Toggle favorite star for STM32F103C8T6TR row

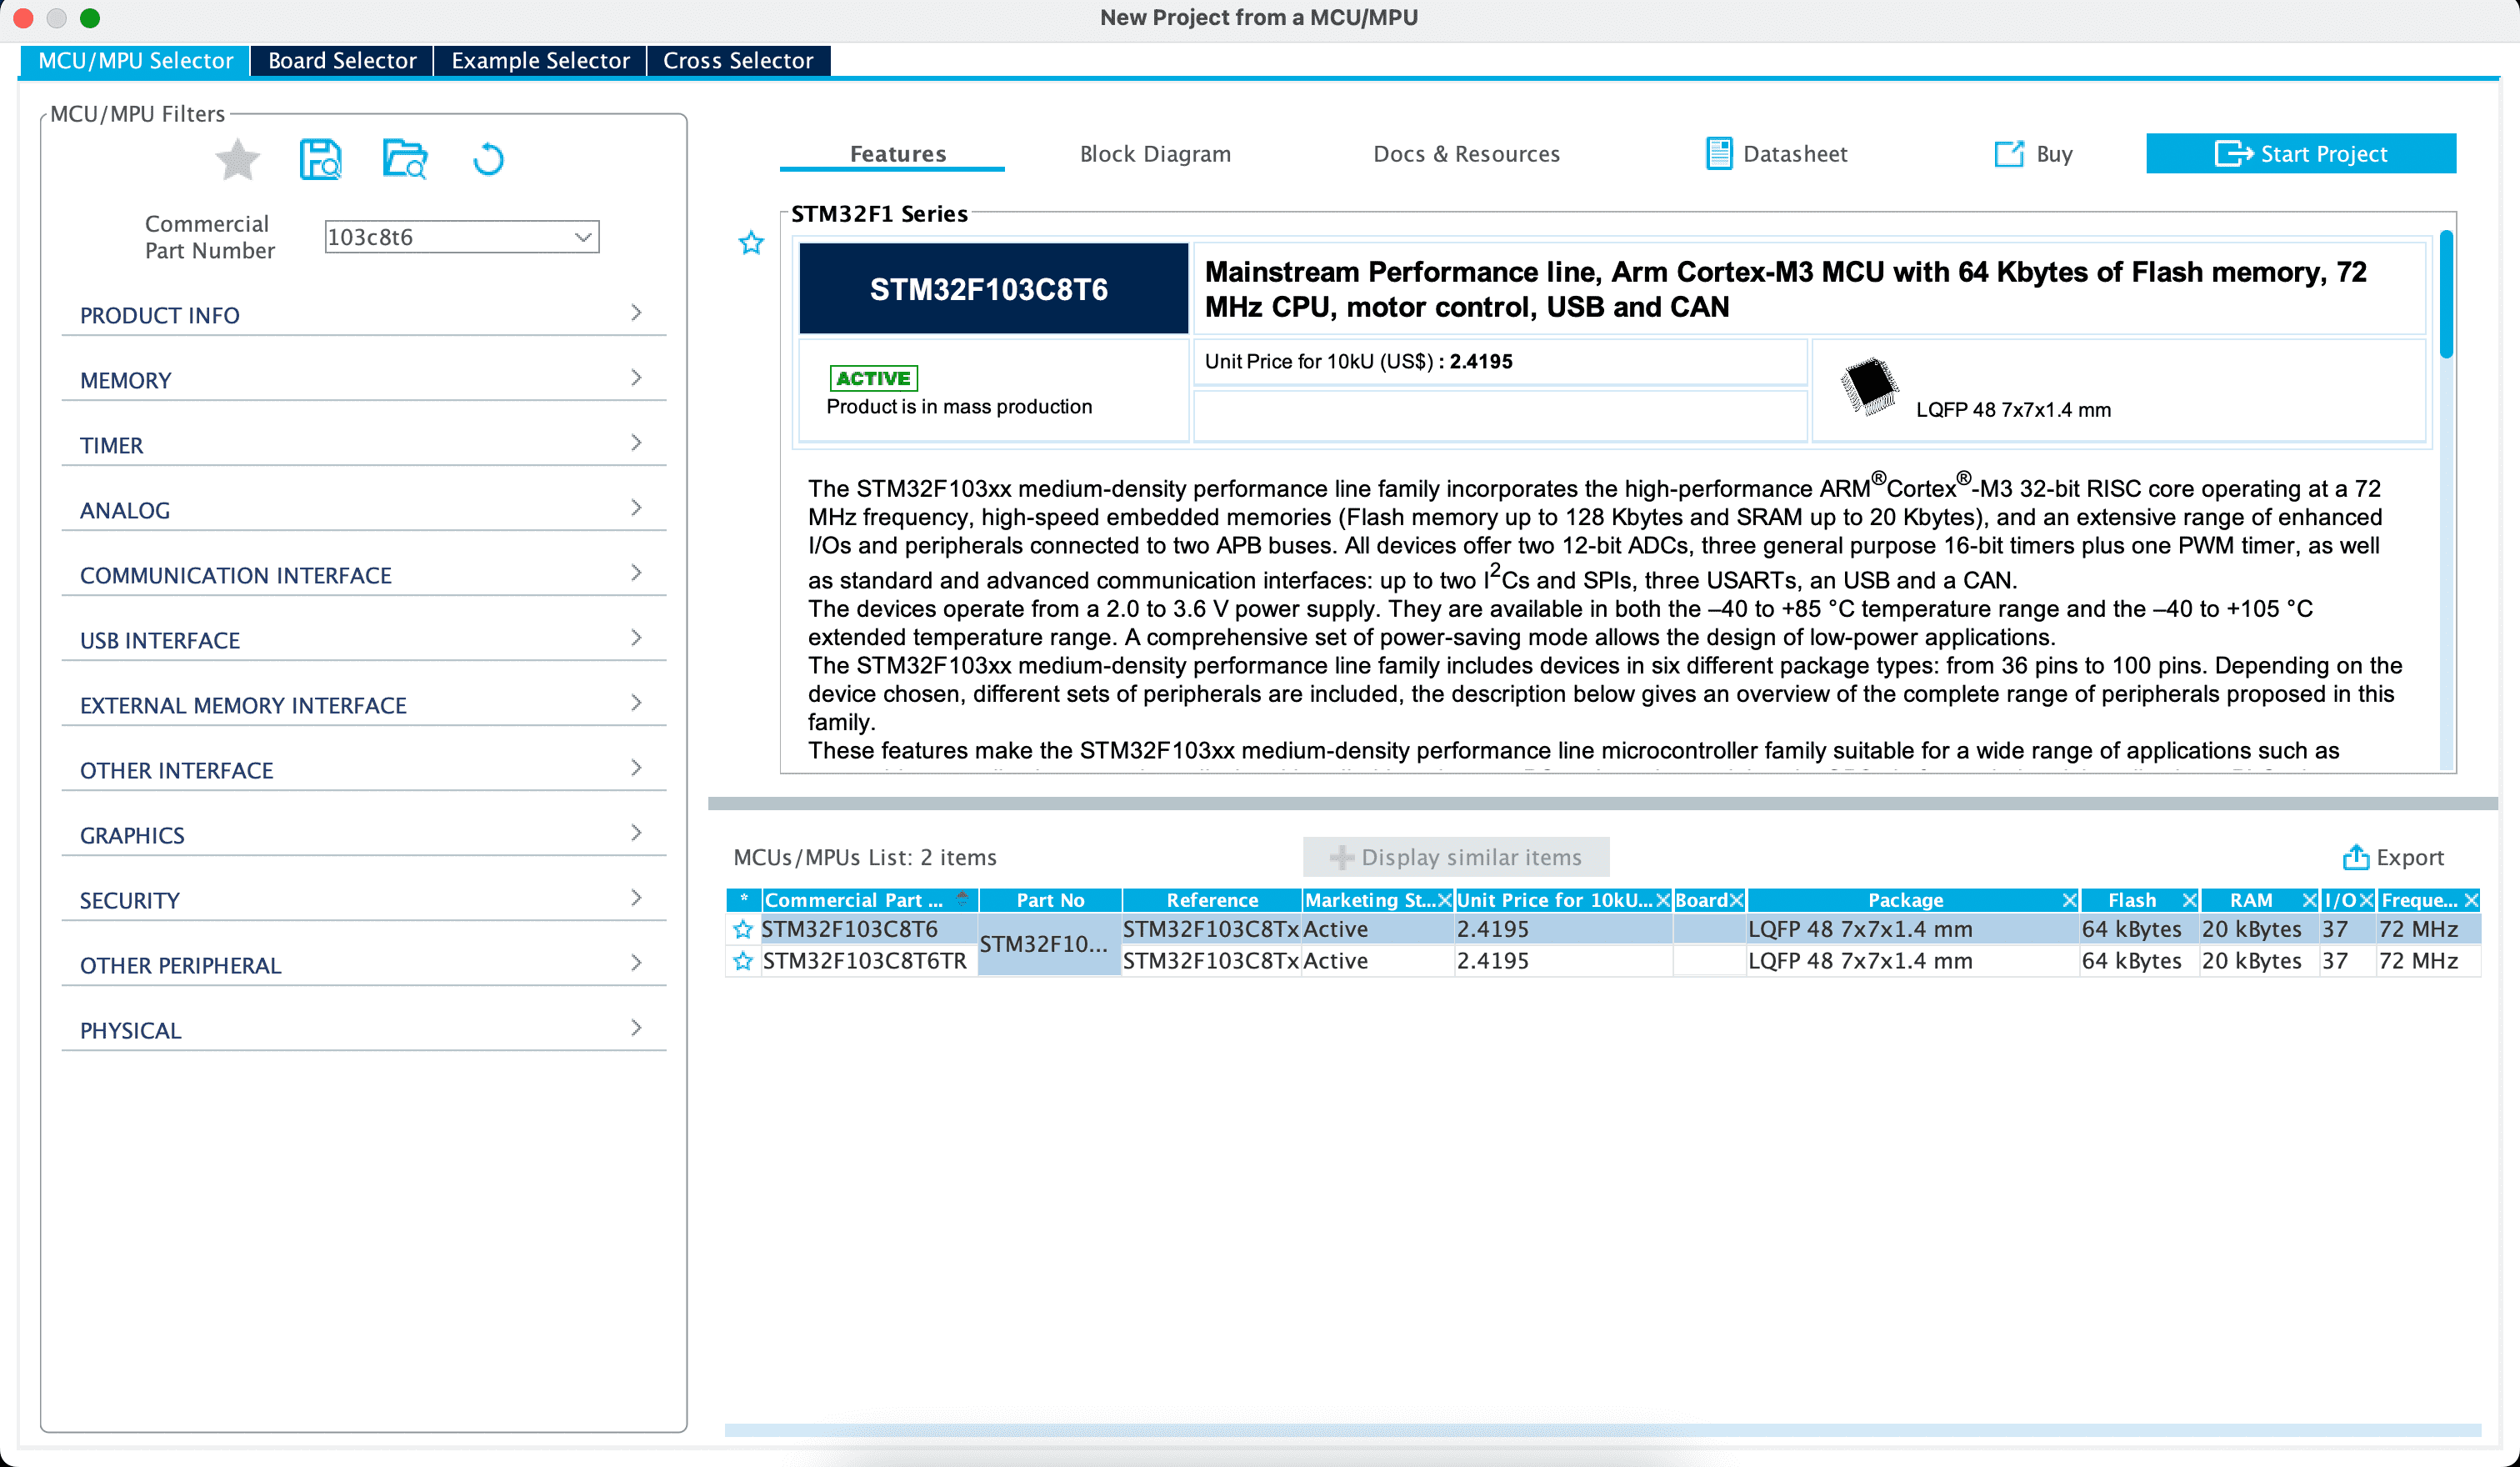pyautogui.click(x=743, y=961)
